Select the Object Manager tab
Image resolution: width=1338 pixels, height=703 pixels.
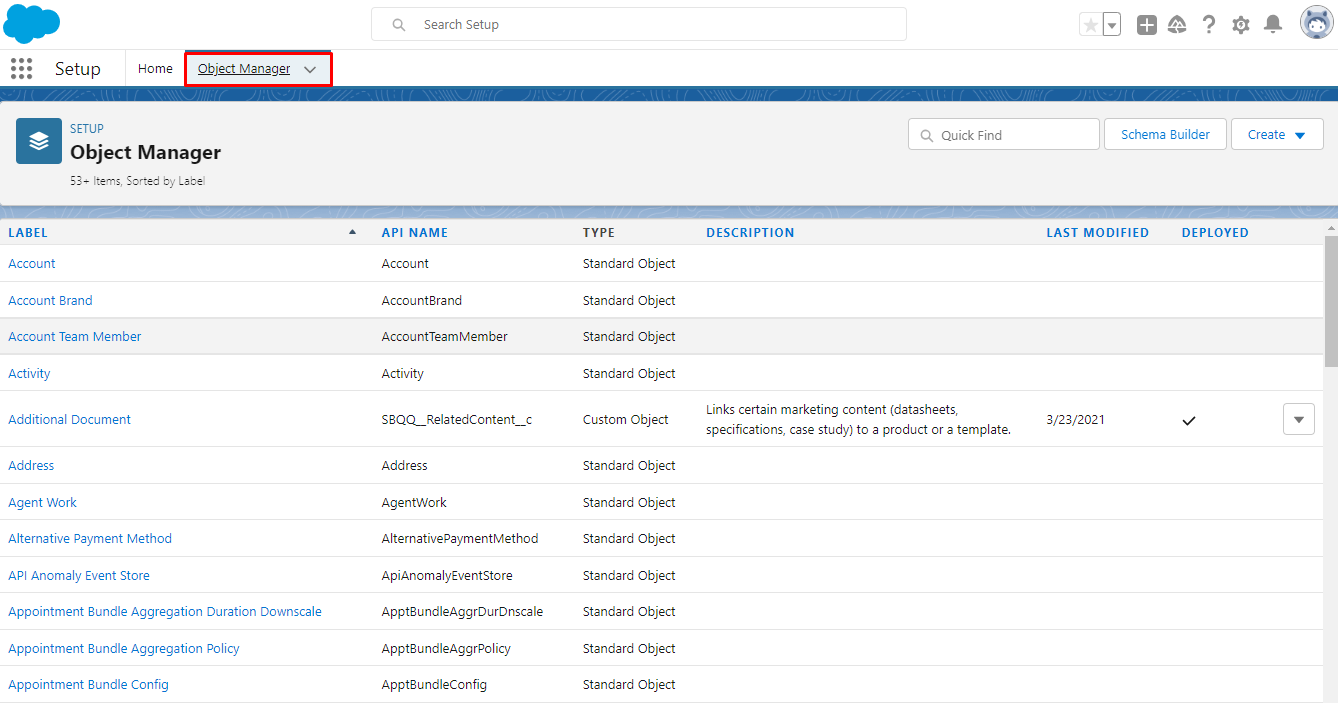[x=244, y=69]
